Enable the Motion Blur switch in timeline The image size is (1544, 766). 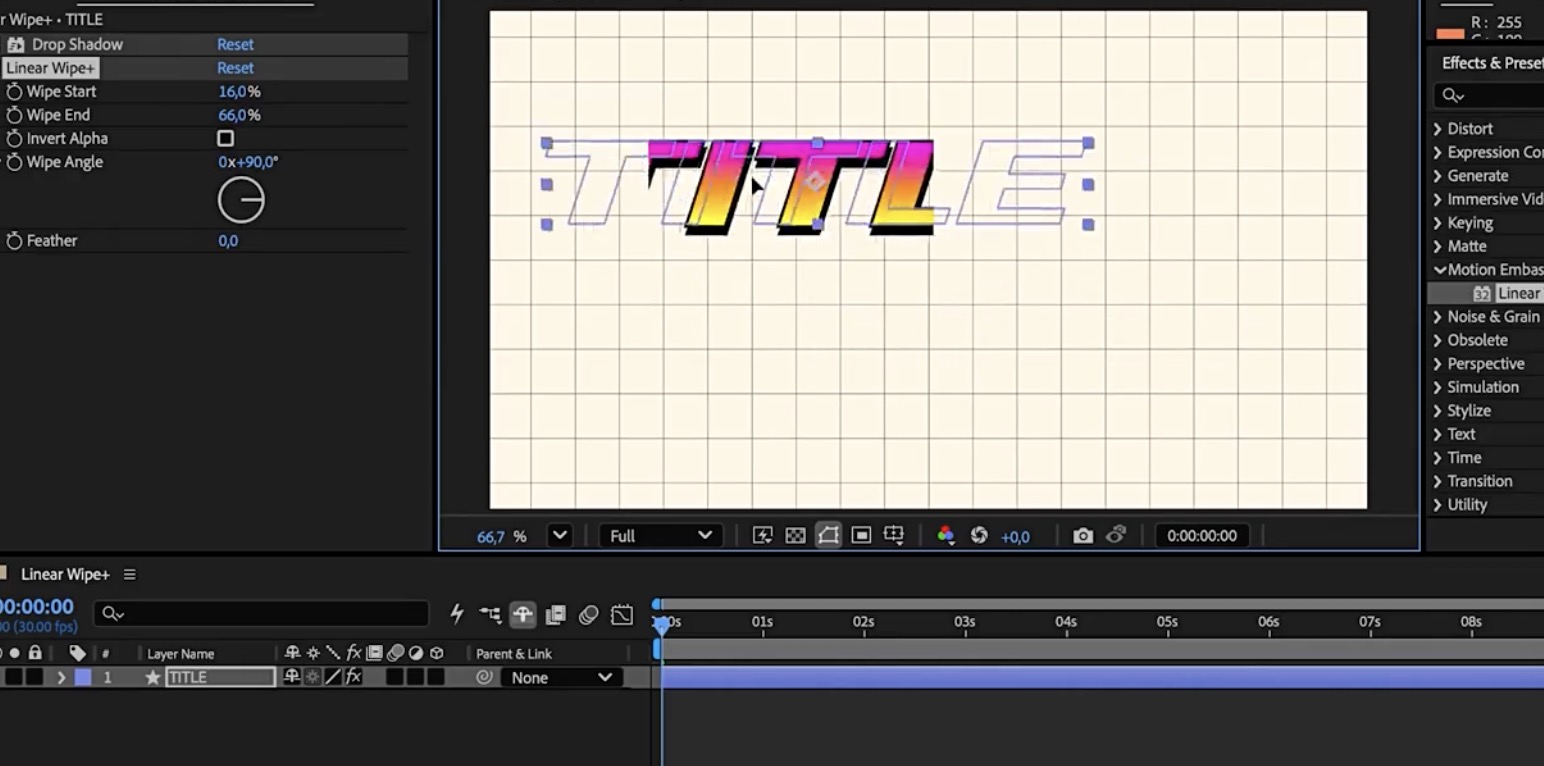click(x=588, y=615)
